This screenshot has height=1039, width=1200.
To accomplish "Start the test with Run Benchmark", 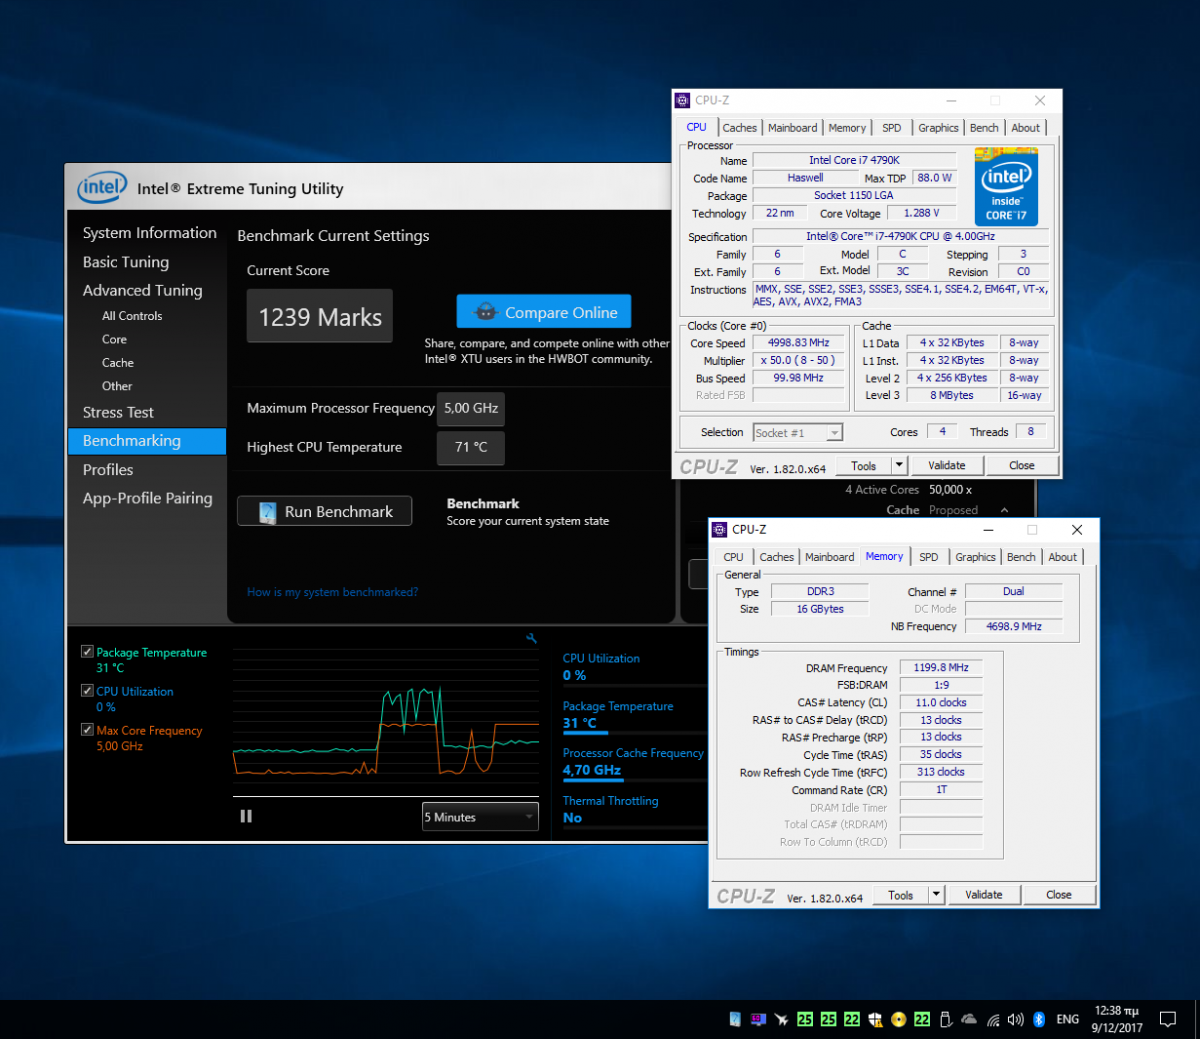I will (x=325, y=511).
